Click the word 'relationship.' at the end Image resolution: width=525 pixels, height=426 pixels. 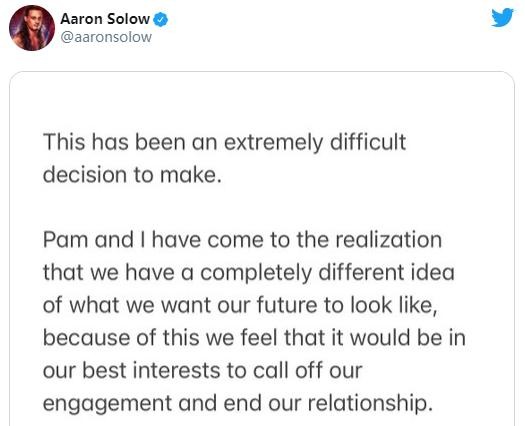point(370,403)
